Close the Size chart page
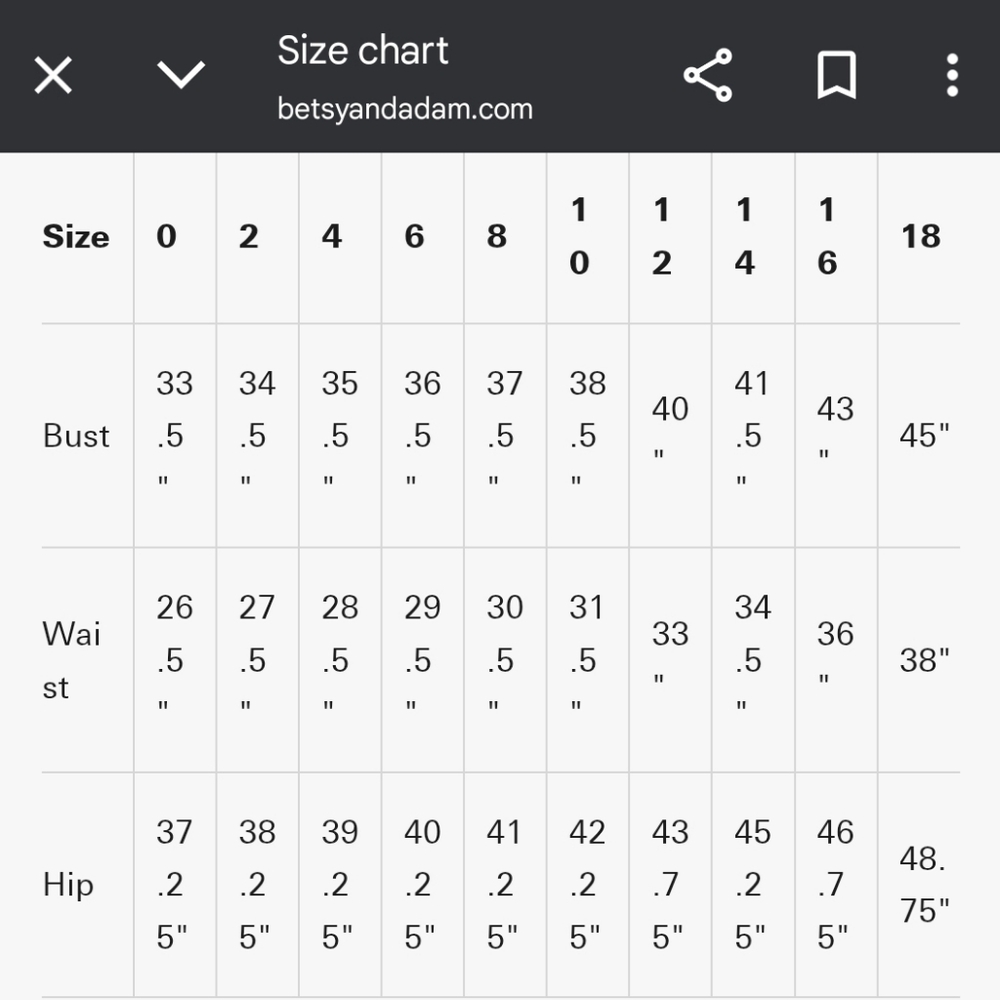This screenshot has width=1000, height=1000. 53,75
